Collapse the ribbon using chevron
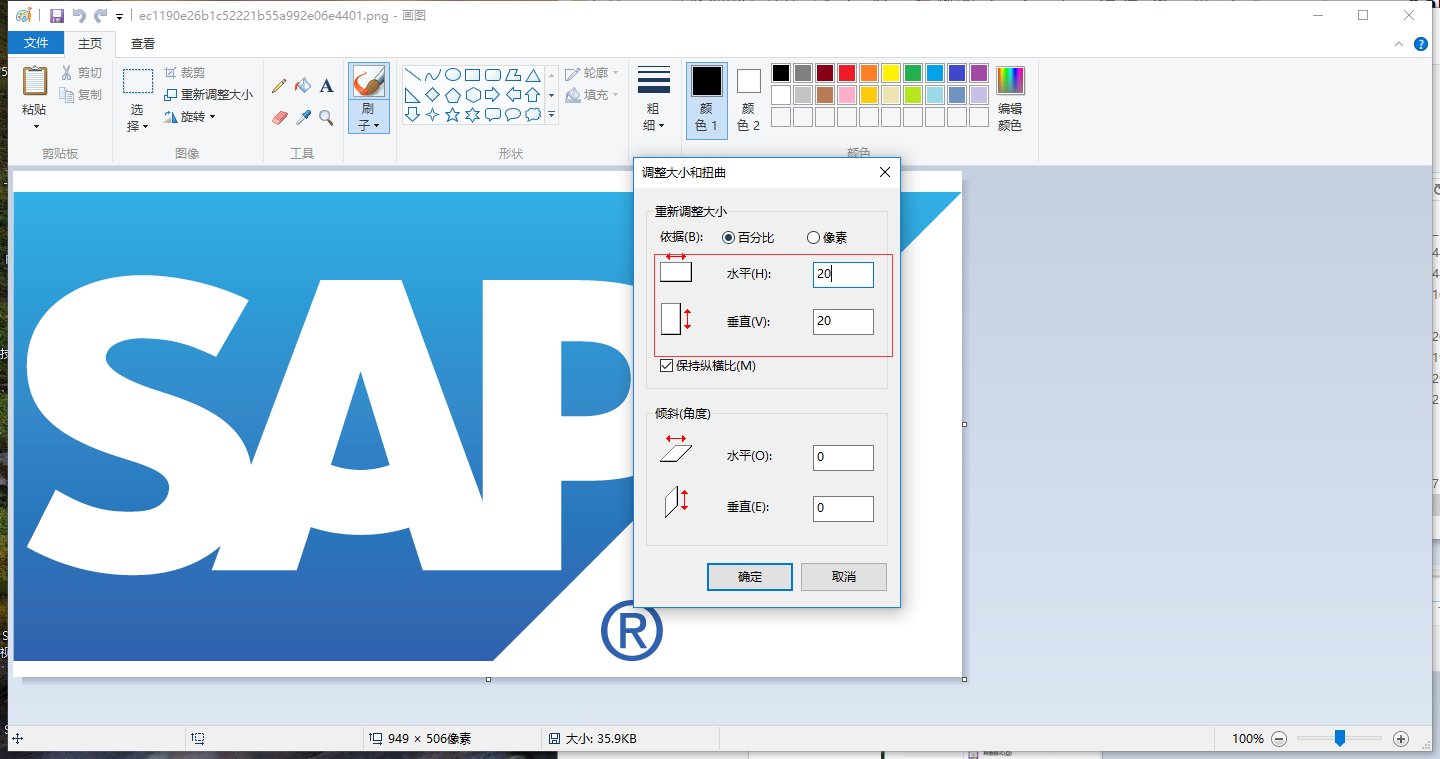The height and width of the screenshot is (759, 1440). (x=1399, y=44)
